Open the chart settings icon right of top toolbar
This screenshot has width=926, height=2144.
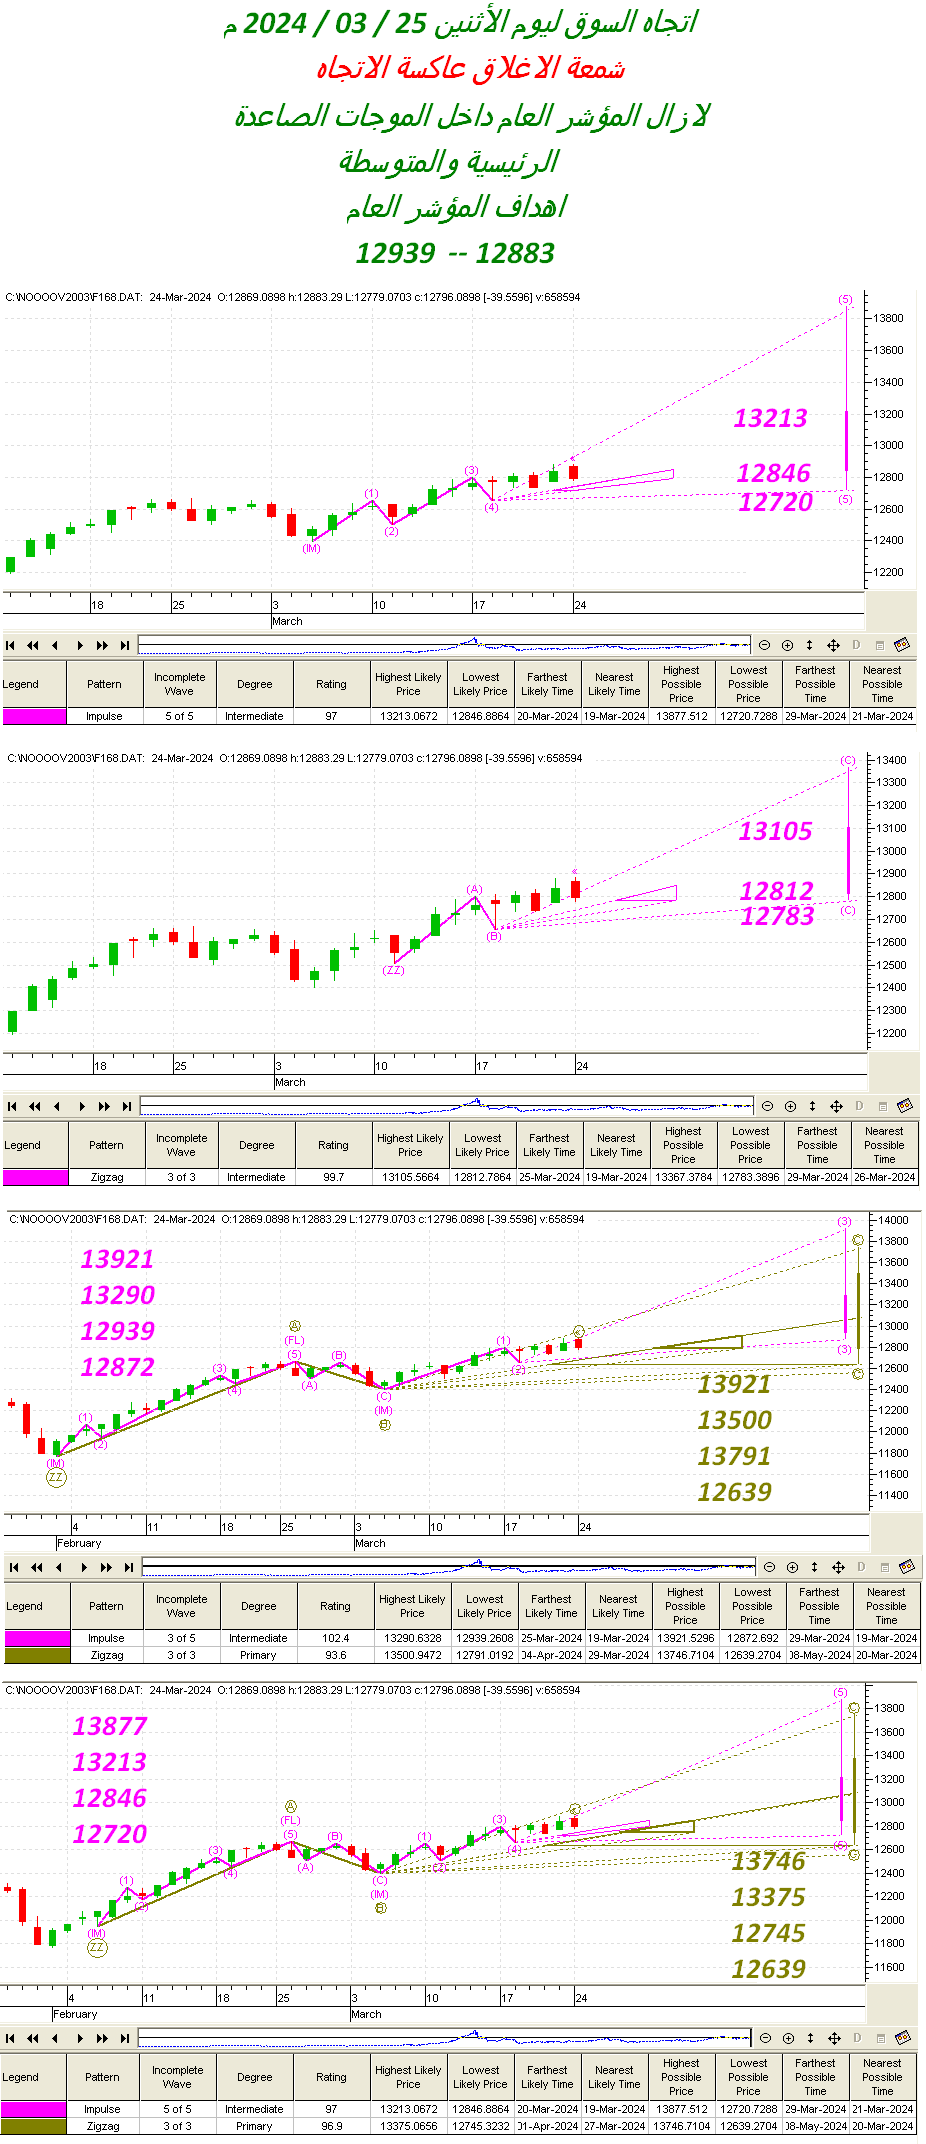click(901, 645)
